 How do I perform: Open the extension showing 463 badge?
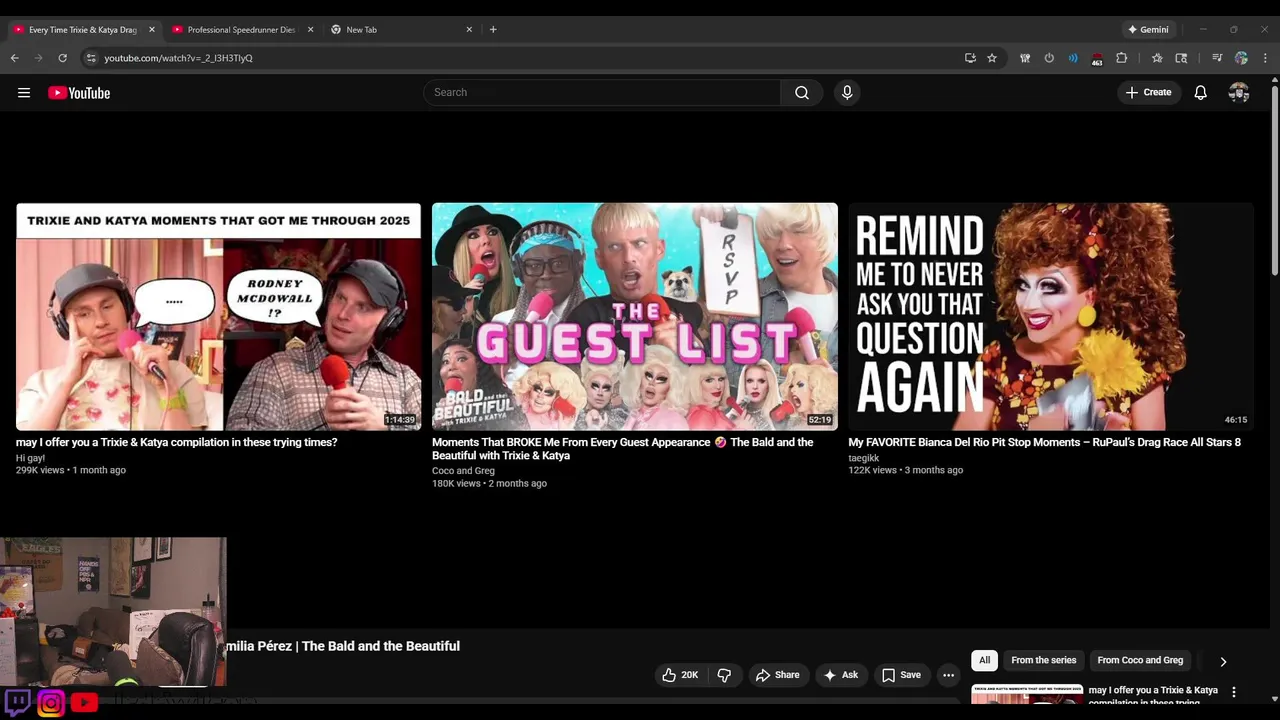[1097, 59]
